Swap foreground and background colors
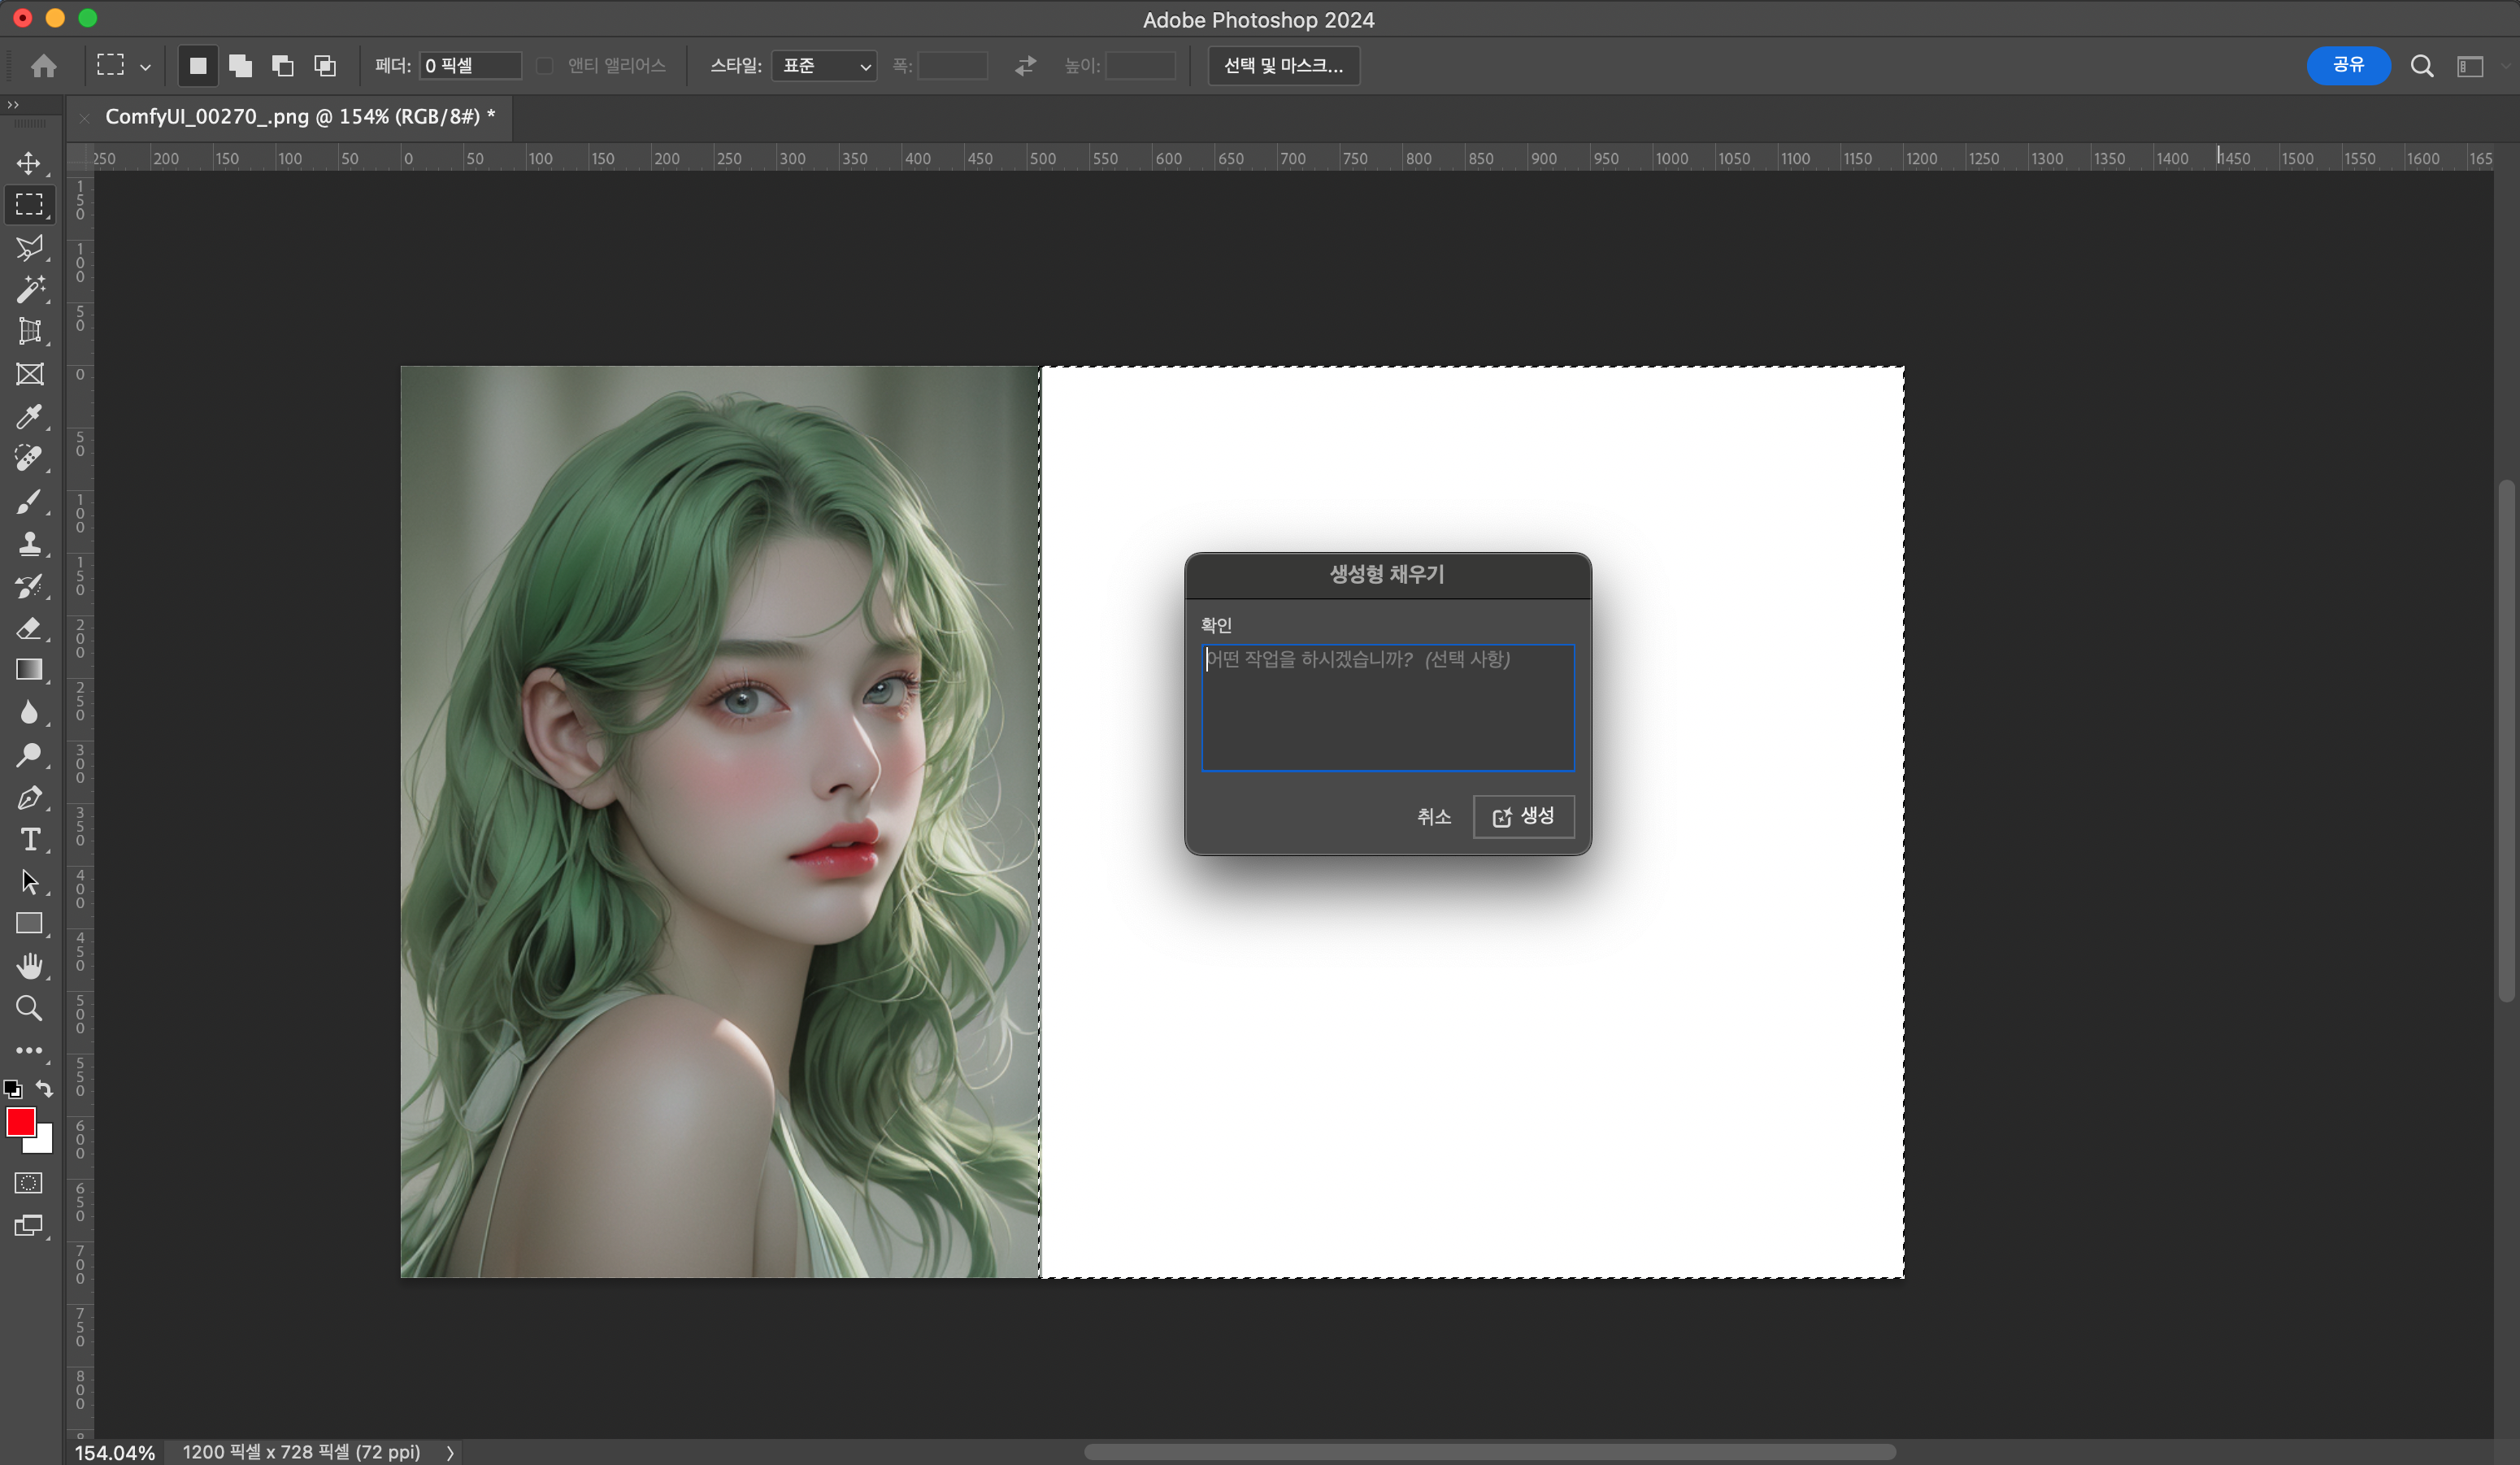Viewport: 2520px width, 1465px height. (44, 1088)
